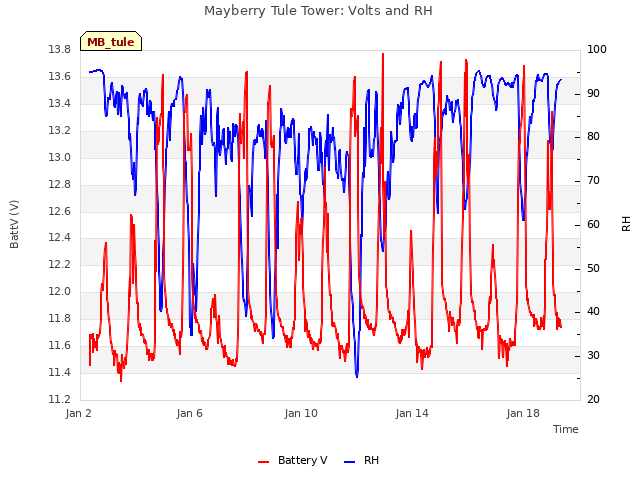Viewport: 640px width, 480px height.
Task: Click the red Battery V legend marker
Action: 264,462
